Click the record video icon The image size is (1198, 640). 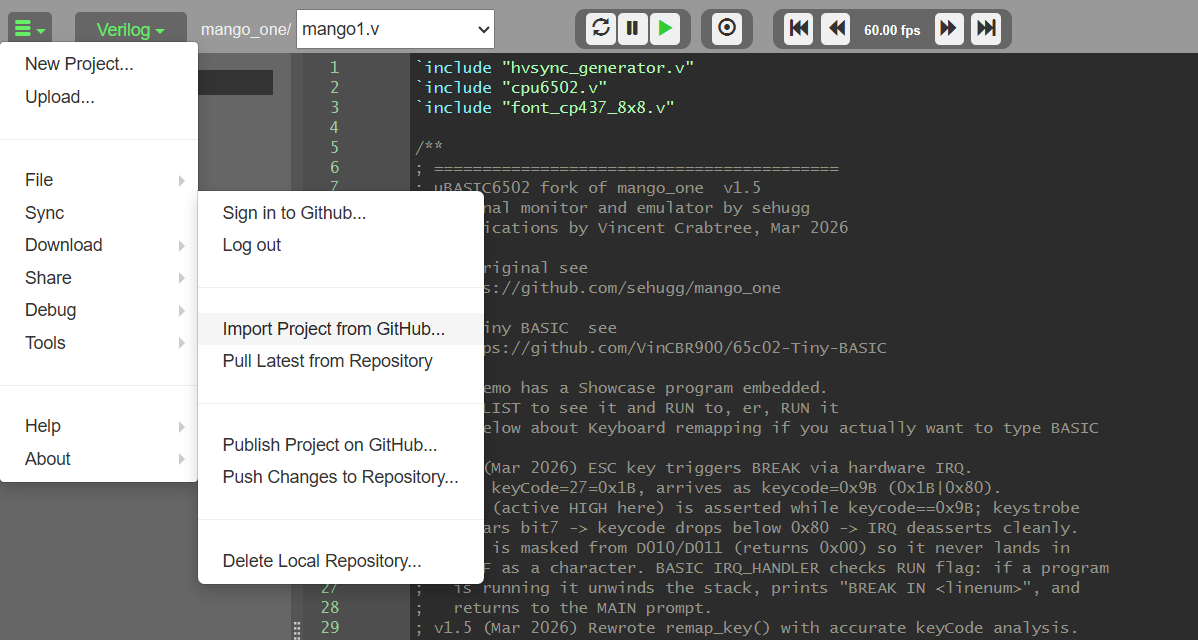(727, 29)
